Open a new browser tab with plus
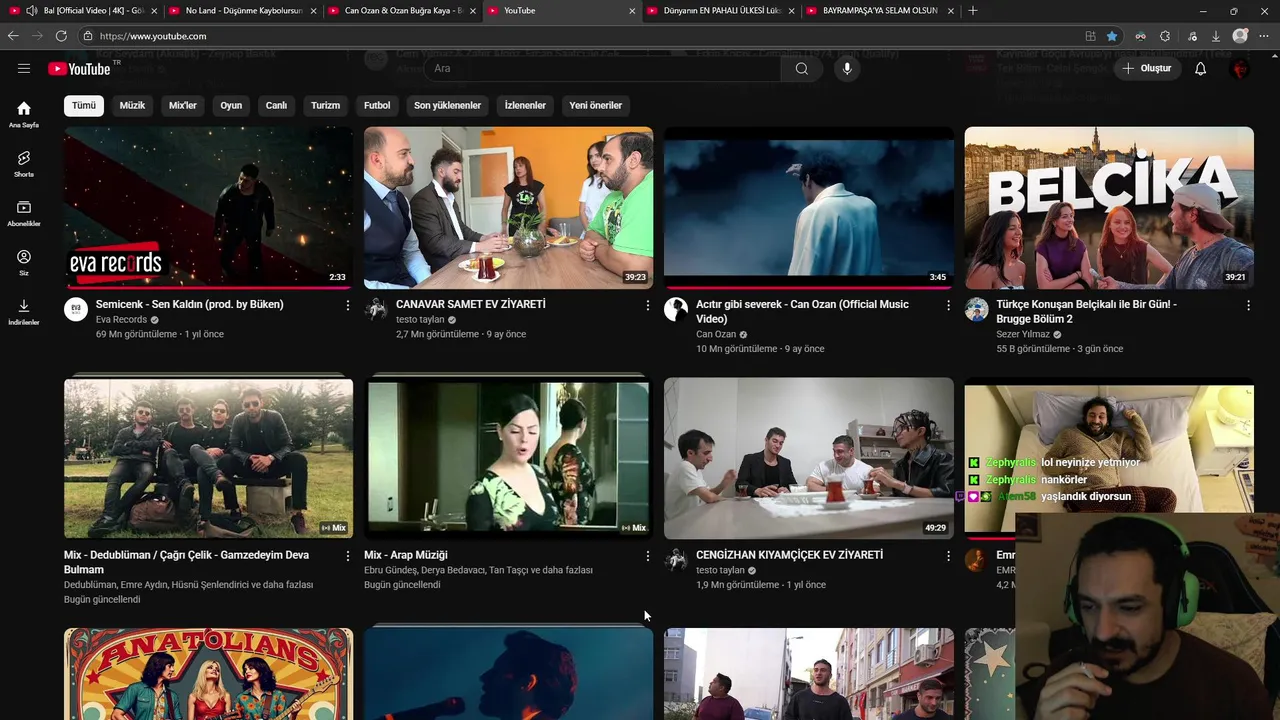 pos(973,11)
